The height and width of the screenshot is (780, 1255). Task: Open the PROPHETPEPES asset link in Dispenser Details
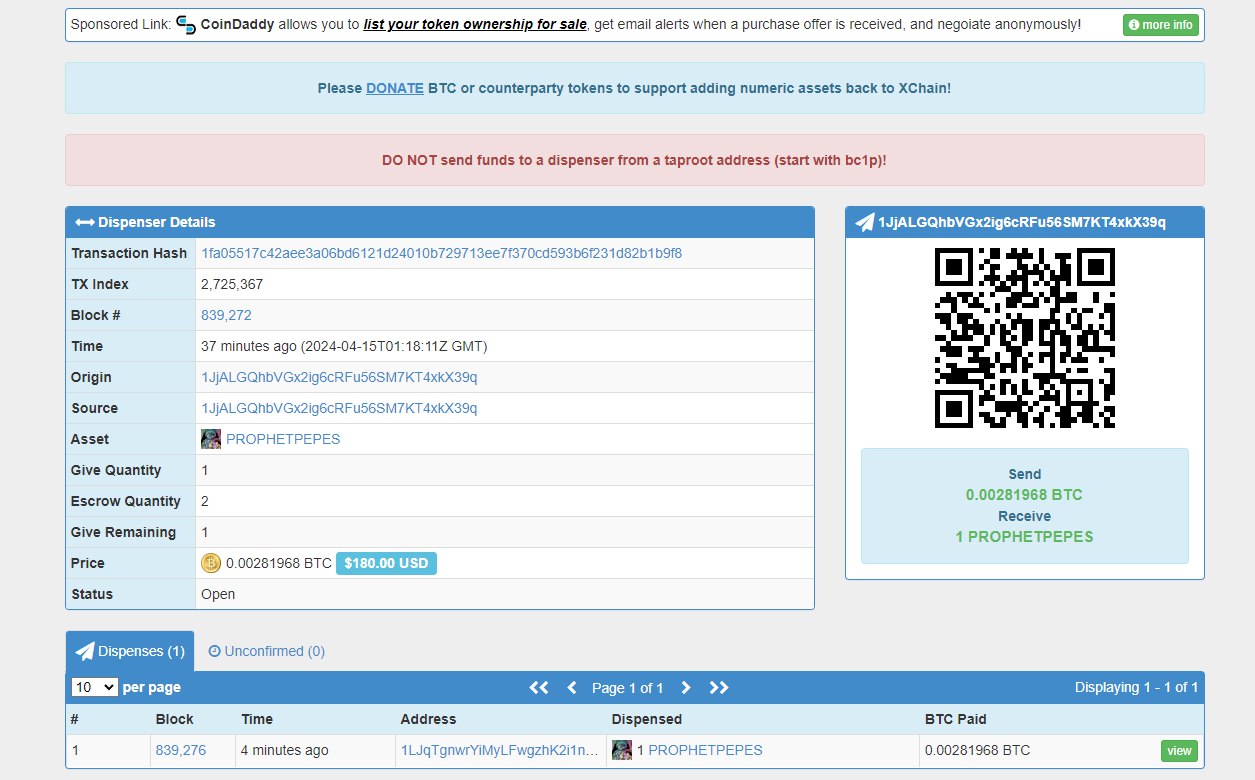pyautogui.click(x=283, y=439)
